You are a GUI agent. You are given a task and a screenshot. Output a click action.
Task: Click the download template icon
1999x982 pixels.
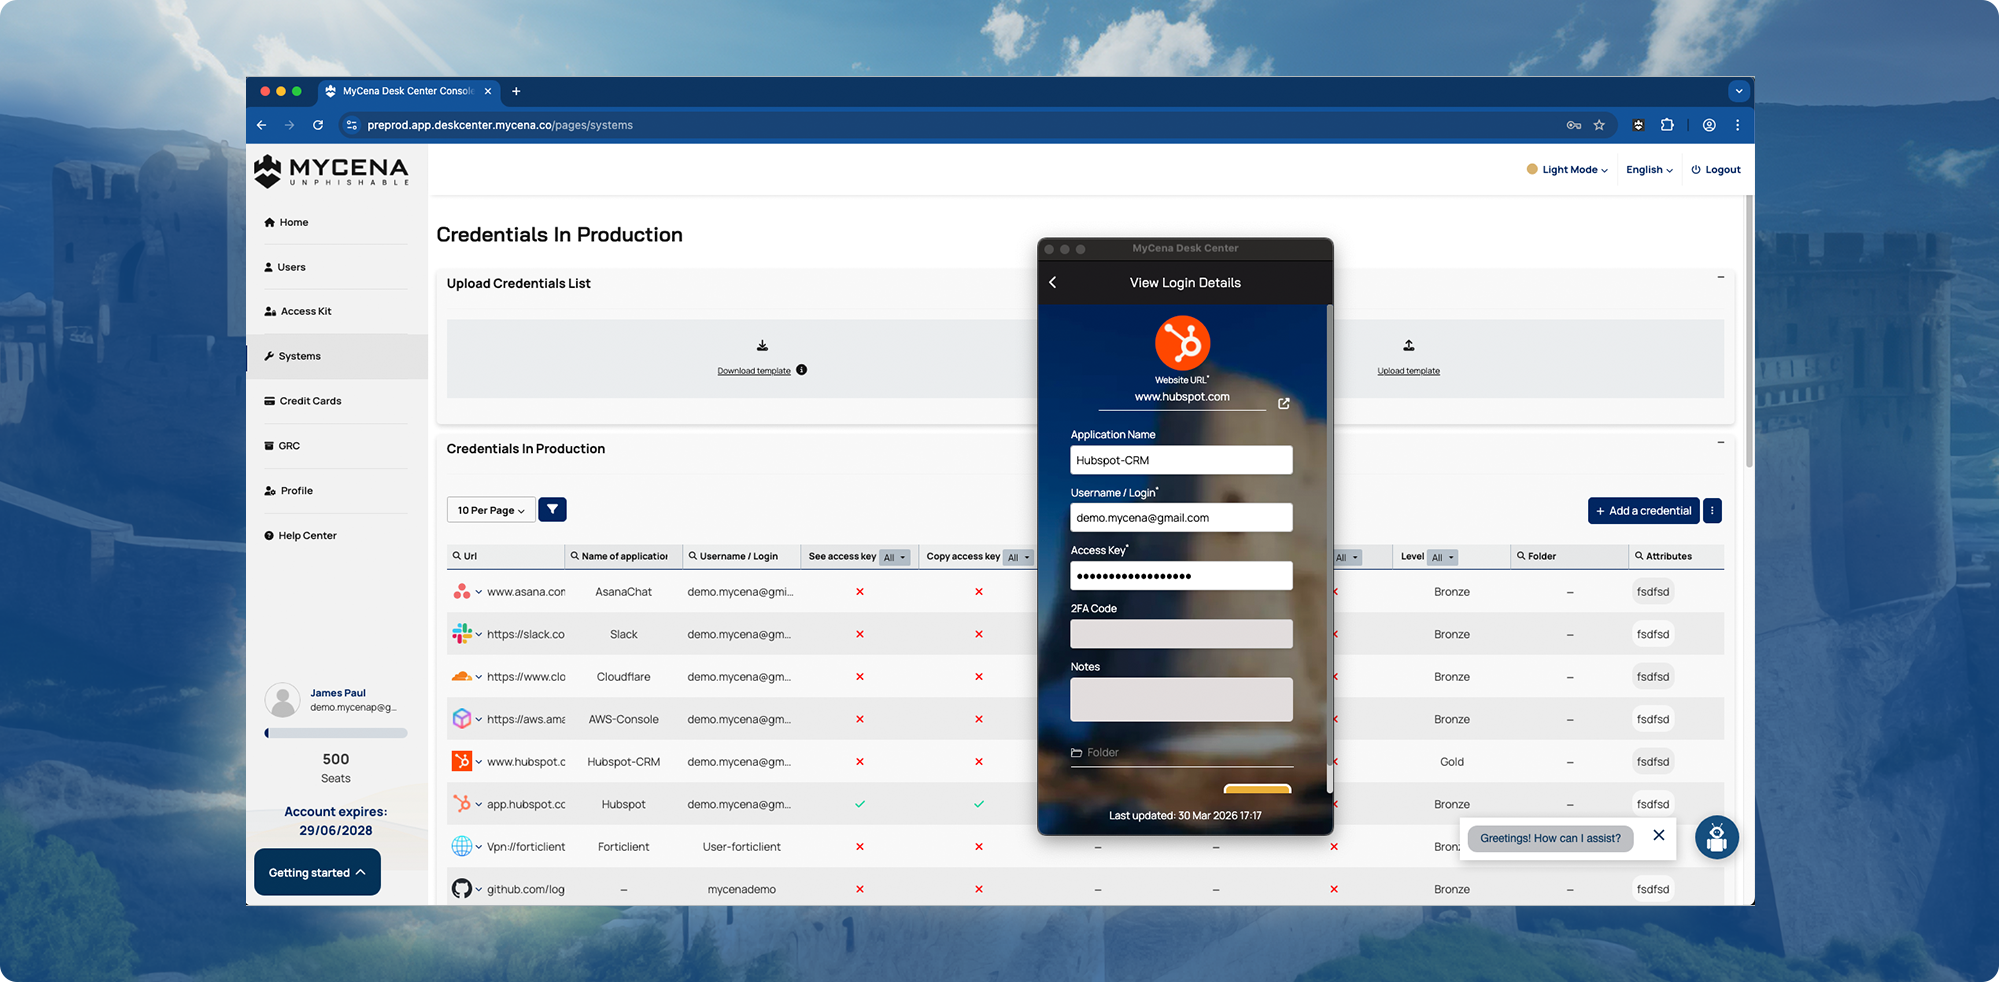tap(762, 346)
